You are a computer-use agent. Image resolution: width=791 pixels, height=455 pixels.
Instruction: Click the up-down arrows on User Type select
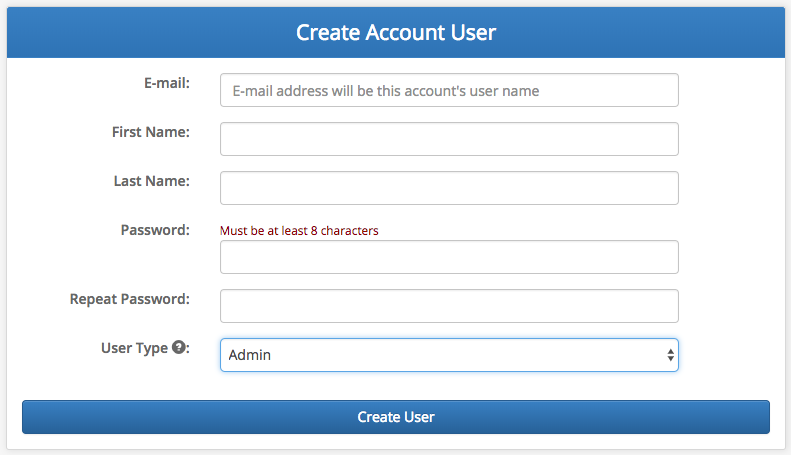coord(670,355)
